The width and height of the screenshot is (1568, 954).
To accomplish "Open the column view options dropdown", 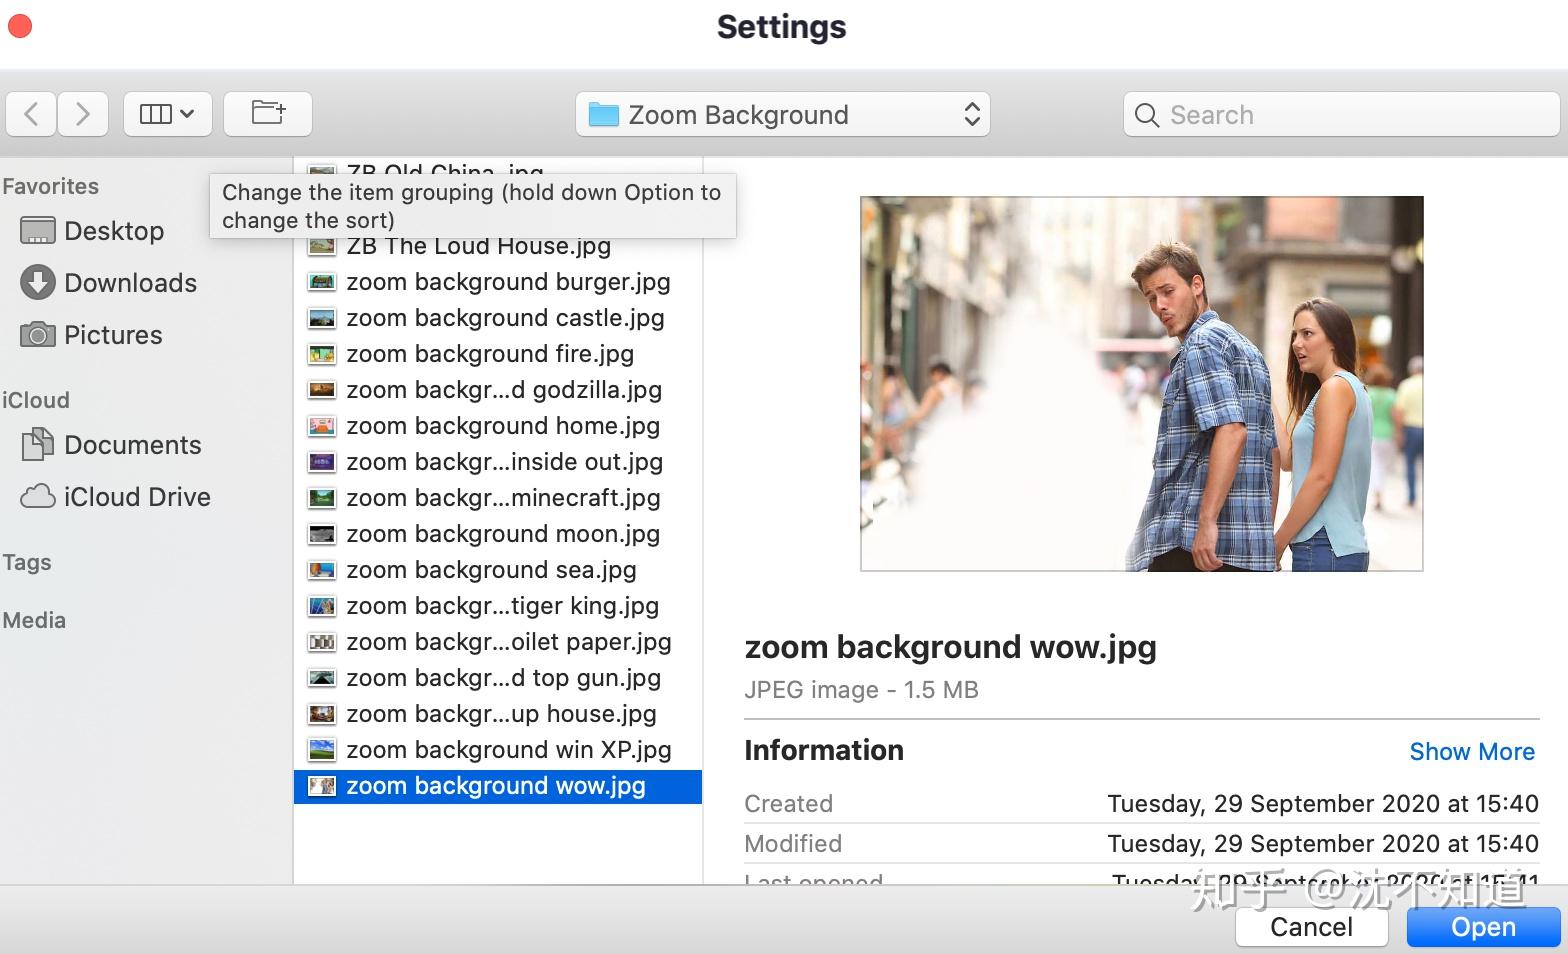I will click(167, 114).
